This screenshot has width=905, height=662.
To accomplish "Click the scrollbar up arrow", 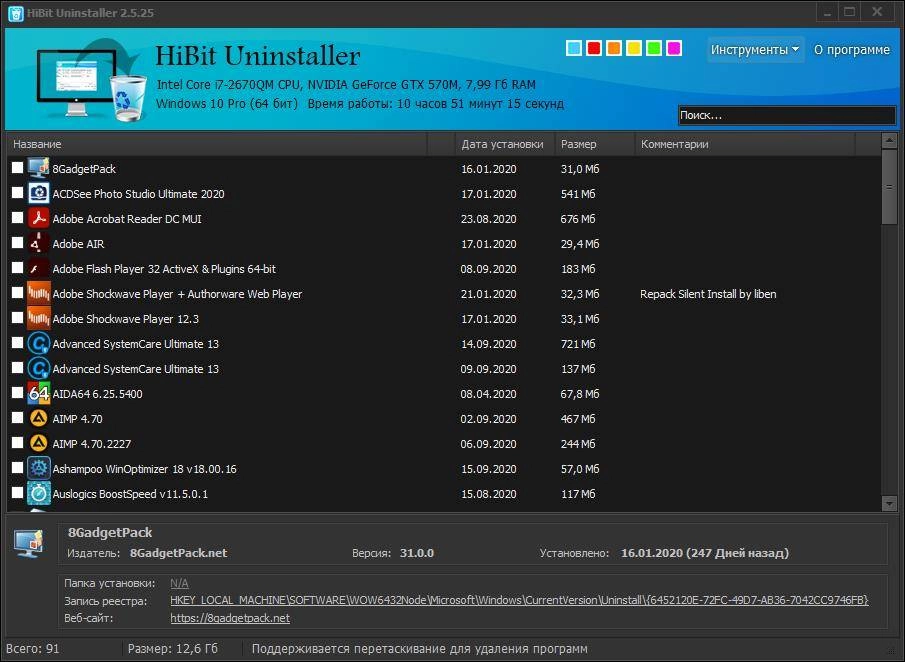I will pyautogui.click(x=889, y=140).
